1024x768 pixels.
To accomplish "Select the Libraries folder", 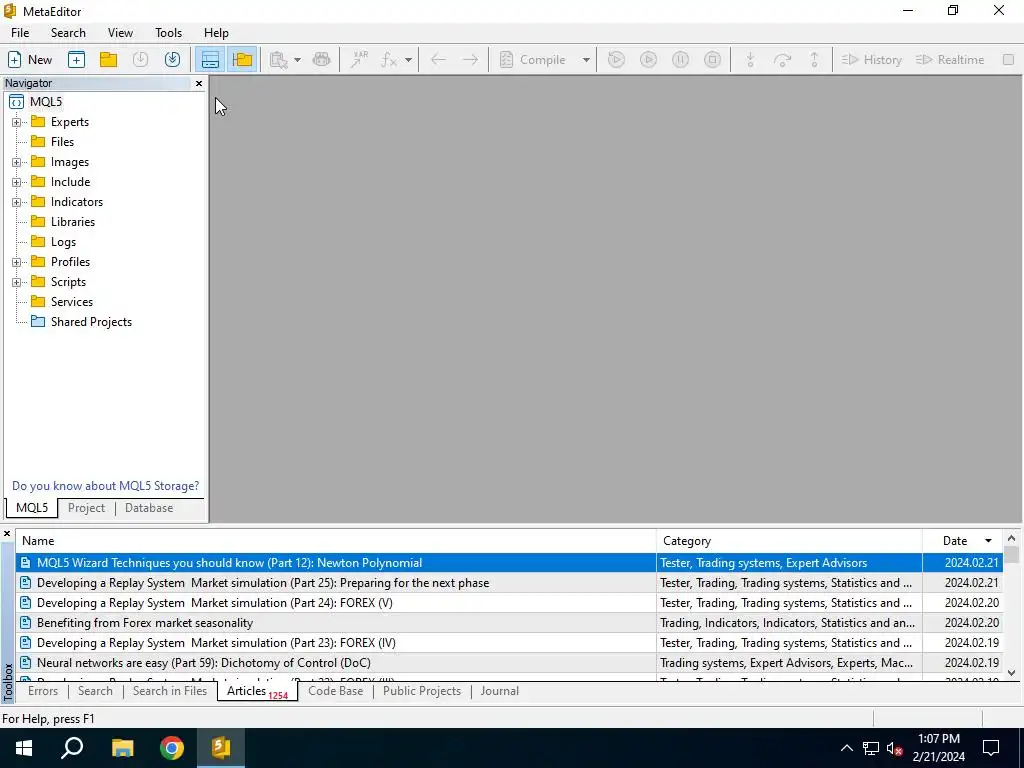I will coord(72,222).
